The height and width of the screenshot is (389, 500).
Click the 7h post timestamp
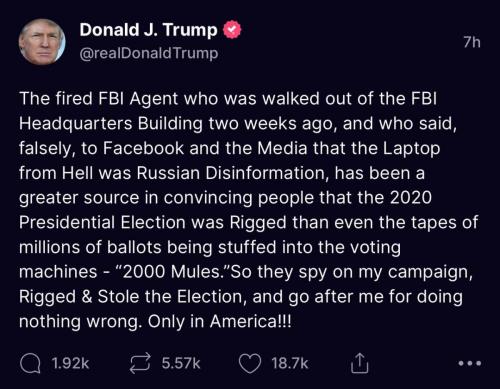[x=472, y=42]
